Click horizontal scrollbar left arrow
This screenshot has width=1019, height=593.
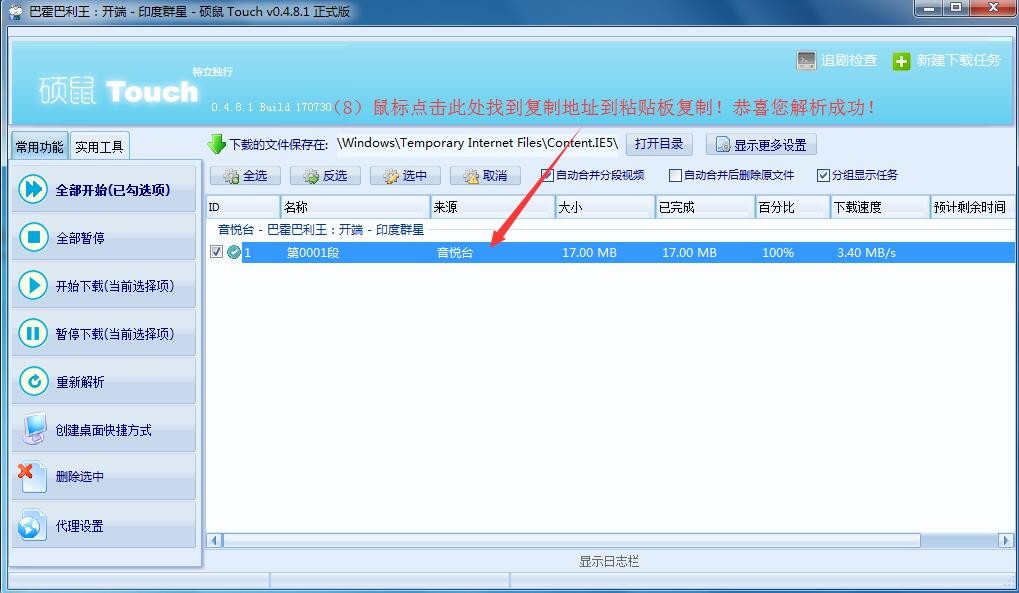tap(214, 540)
